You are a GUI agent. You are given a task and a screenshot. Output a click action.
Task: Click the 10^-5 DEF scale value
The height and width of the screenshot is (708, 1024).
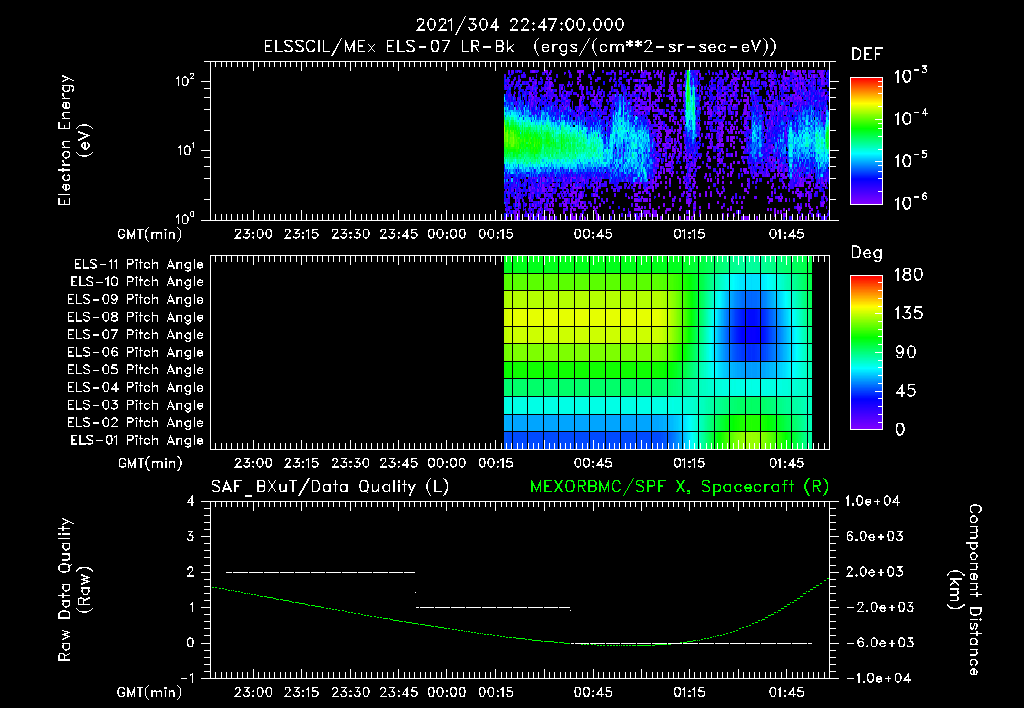coord(910,160)
